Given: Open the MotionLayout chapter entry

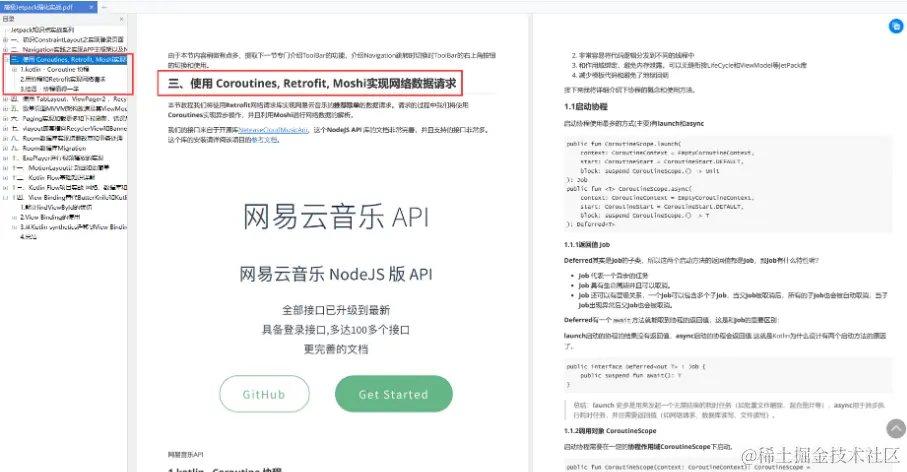Looking at the screenshot, I should click(61, 168).
